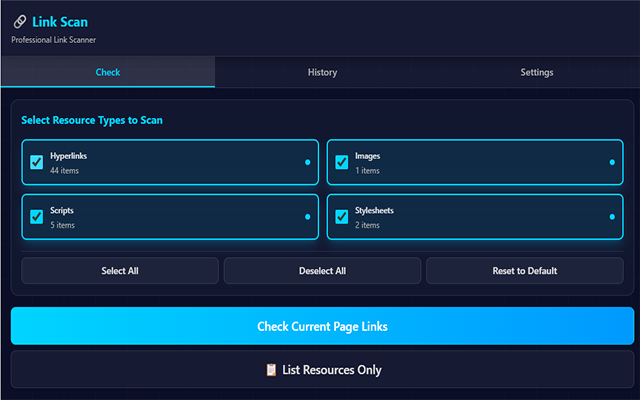640x400 pixels.
Task: Click "Select Resource Types to Scan" heading
Action: click(92, 120)
